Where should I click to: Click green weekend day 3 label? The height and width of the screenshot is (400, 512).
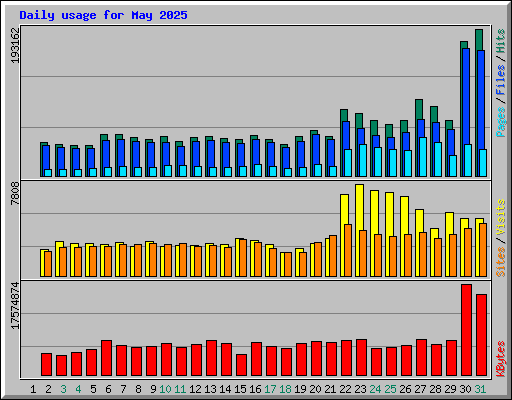pyautogui.click(x=63, y=389)
